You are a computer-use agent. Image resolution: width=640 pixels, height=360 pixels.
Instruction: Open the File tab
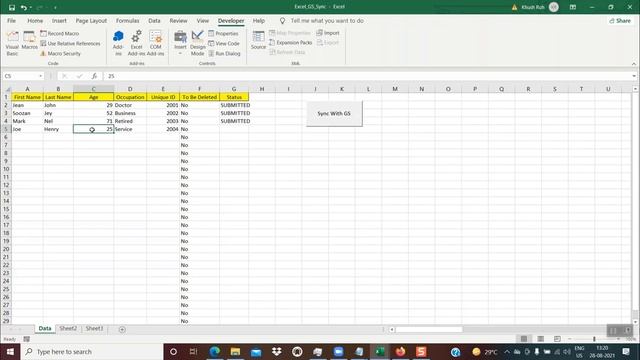tap(11, 20)
